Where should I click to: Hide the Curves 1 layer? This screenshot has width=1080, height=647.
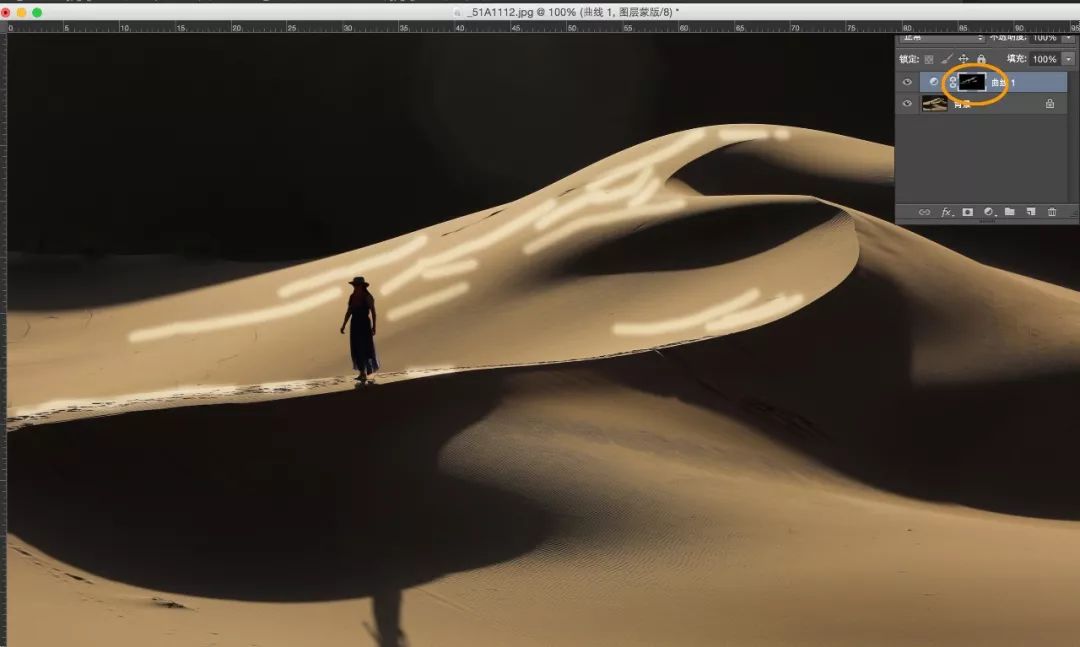[907, 82]
